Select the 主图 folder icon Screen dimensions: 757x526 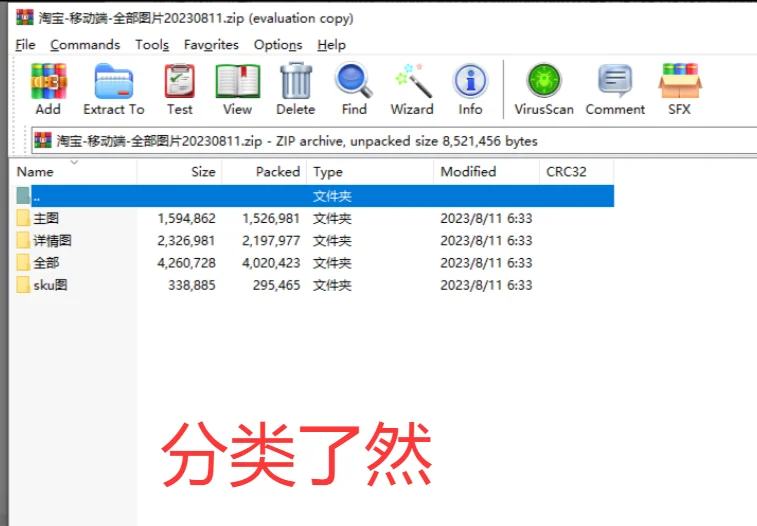coord(23,218)
